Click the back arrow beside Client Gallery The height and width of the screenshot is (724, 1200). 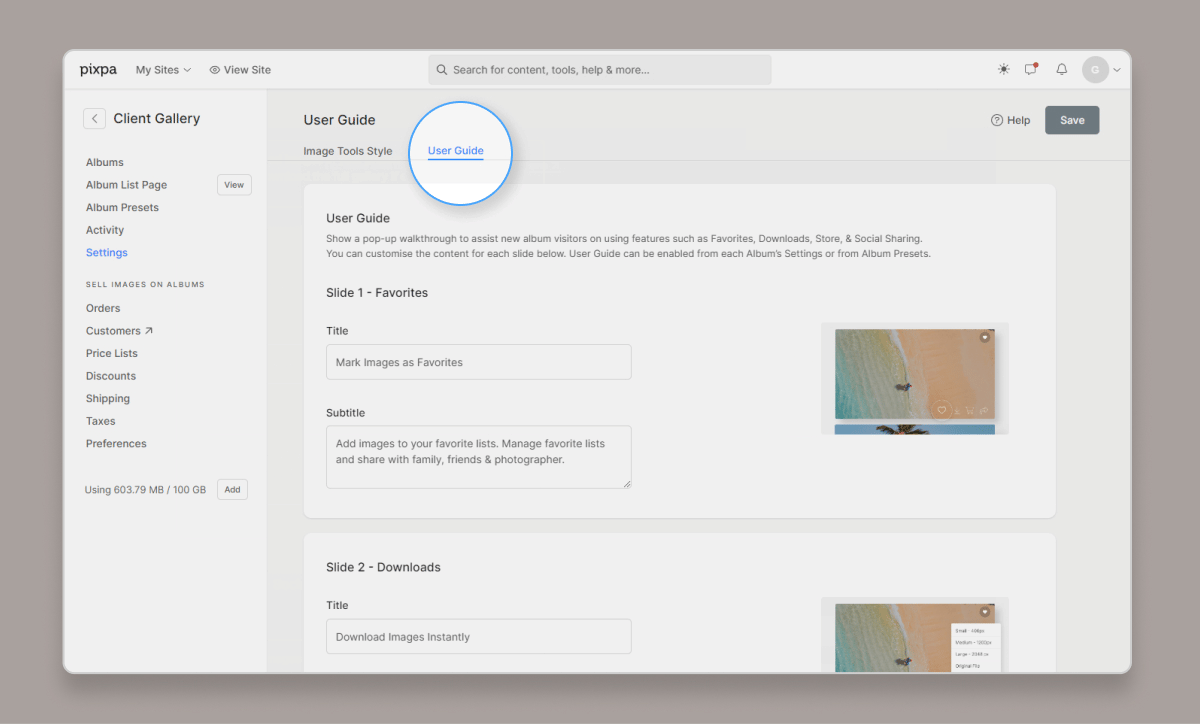(x=94, y=119)
